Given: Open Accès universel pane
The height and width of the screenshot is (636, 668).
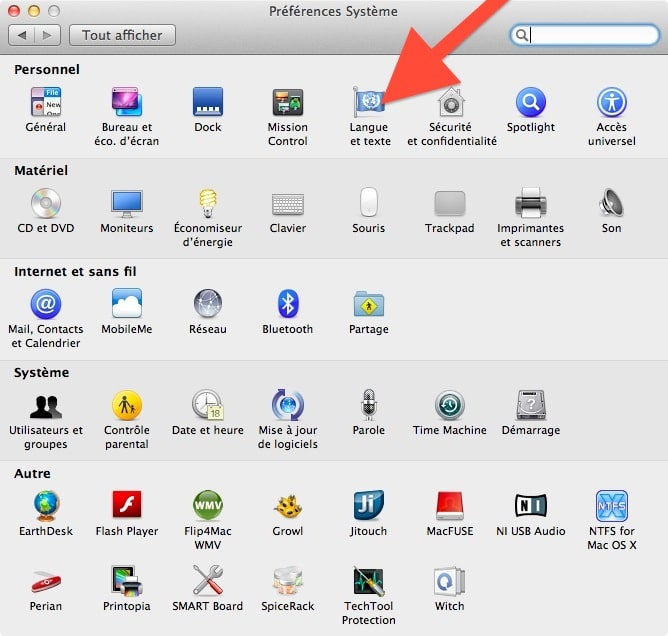Looking at the screenshot, I should click(612, 102).
